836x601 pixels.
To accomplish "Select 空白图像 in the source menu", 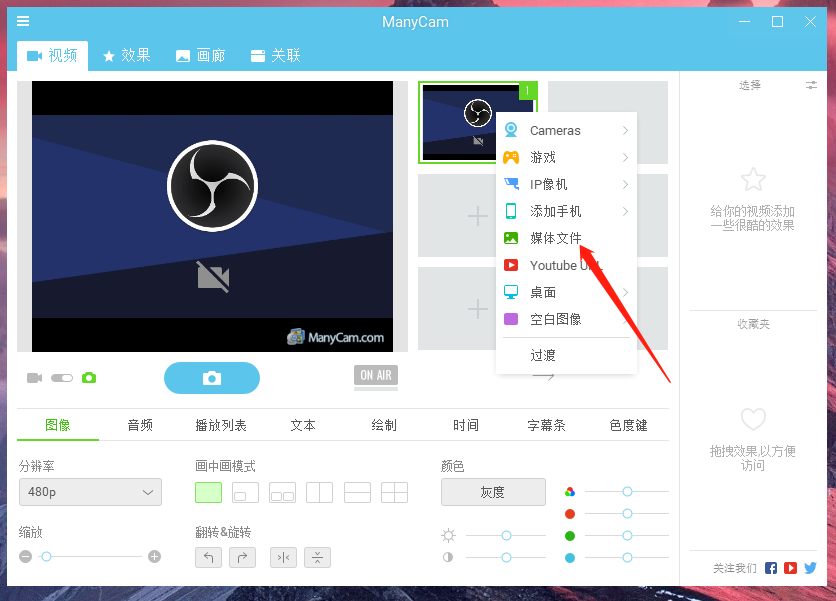I will pyautogui.click(x=566, y=319).
